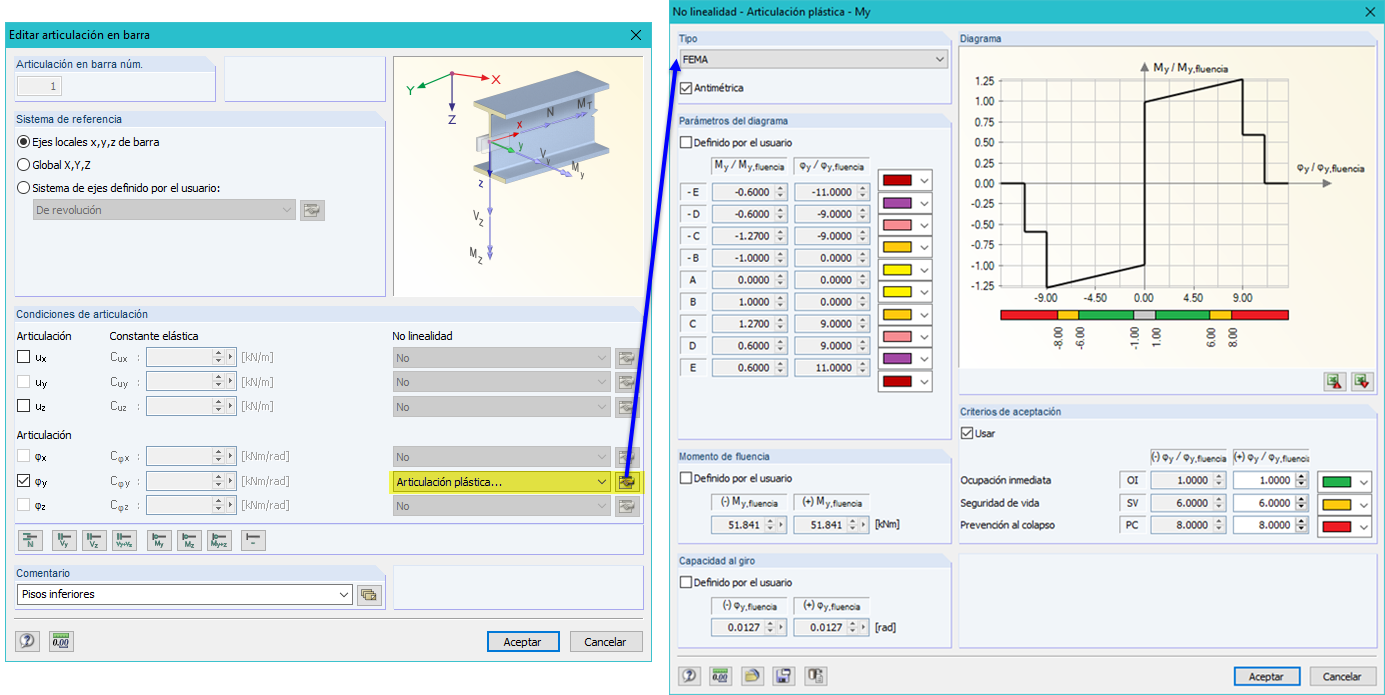This screenshot has width=1385, height=695.
Task: Click Aceptar in Editar articulación en barra dialog
Action: pyautogui.click(x=522, y=642)
